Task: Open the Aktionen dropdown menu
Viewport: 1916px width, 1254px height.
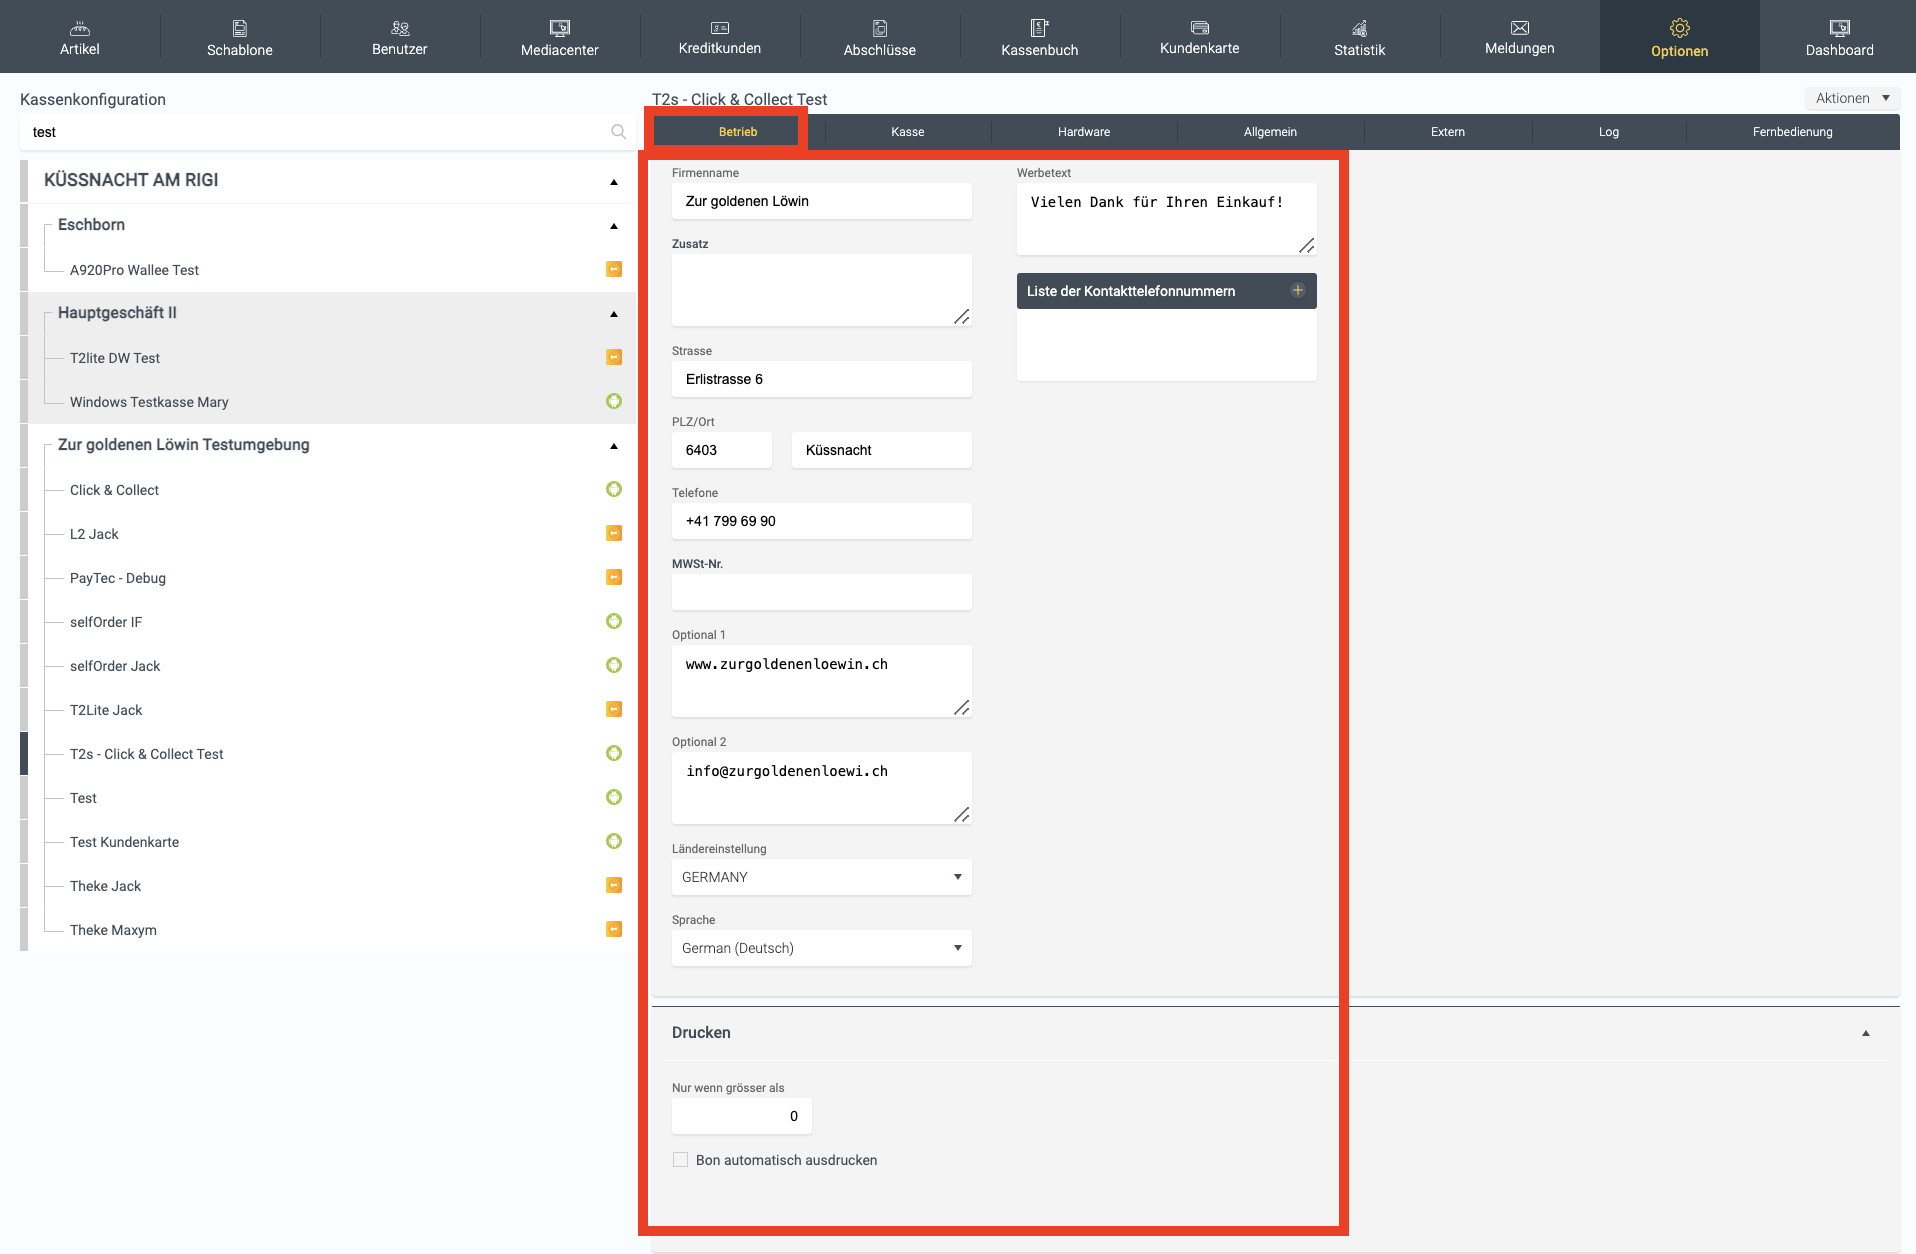Action: pos(1852,98)
